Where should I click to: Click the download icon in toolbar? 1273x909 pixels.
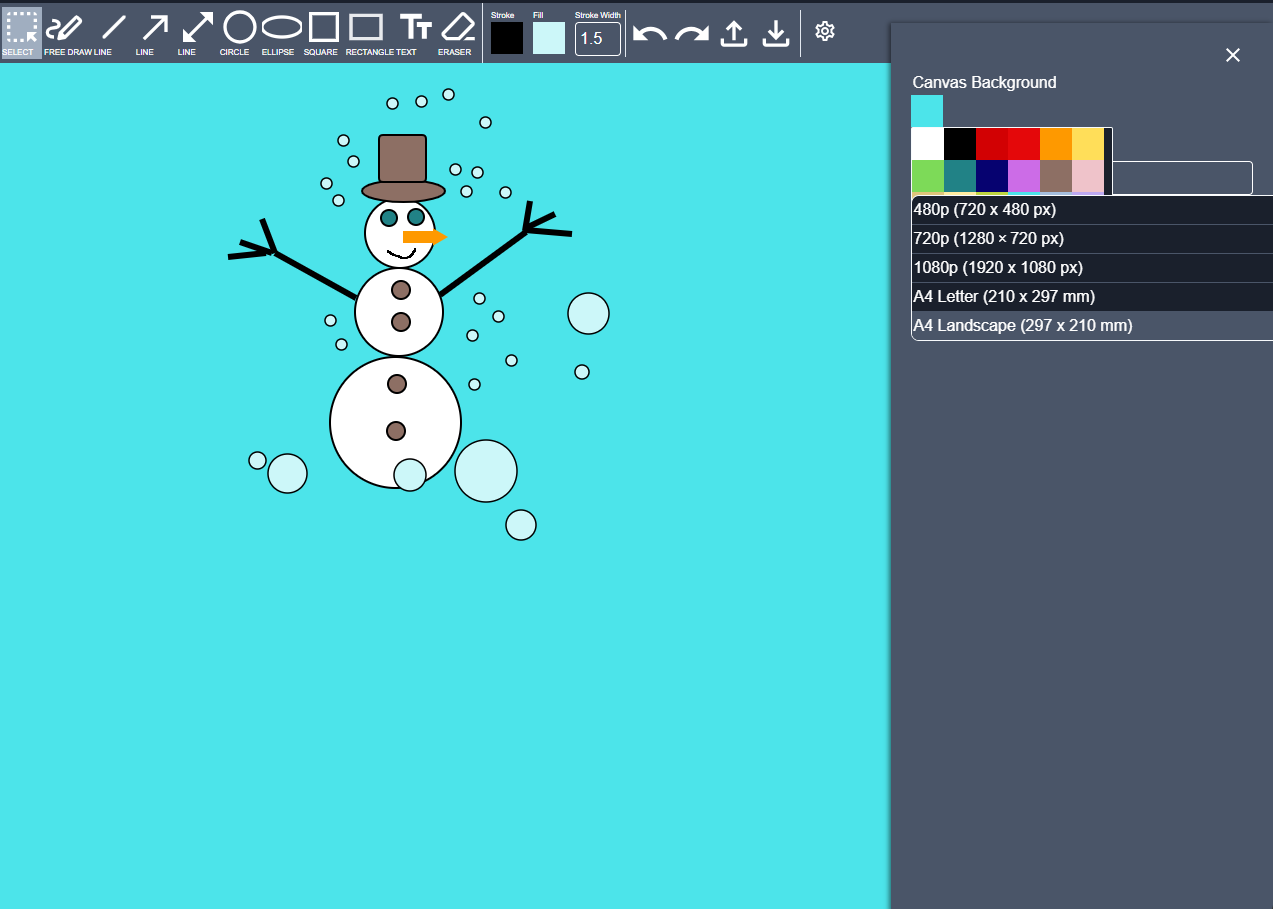pyautogui.click(x=776, y=33)
